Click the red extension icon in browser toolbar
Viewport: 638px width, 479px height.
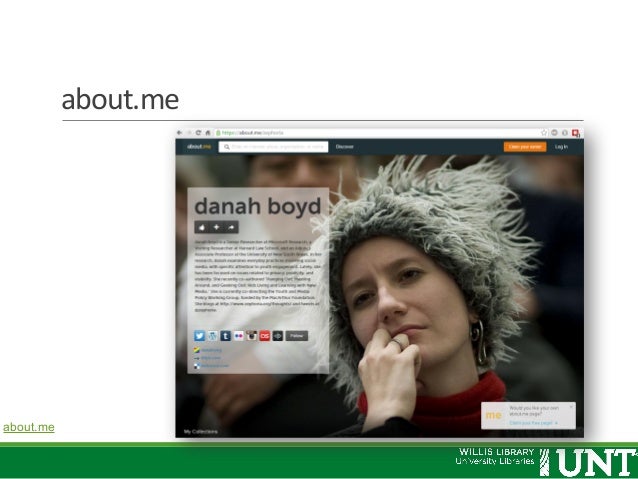click(576, 133)
